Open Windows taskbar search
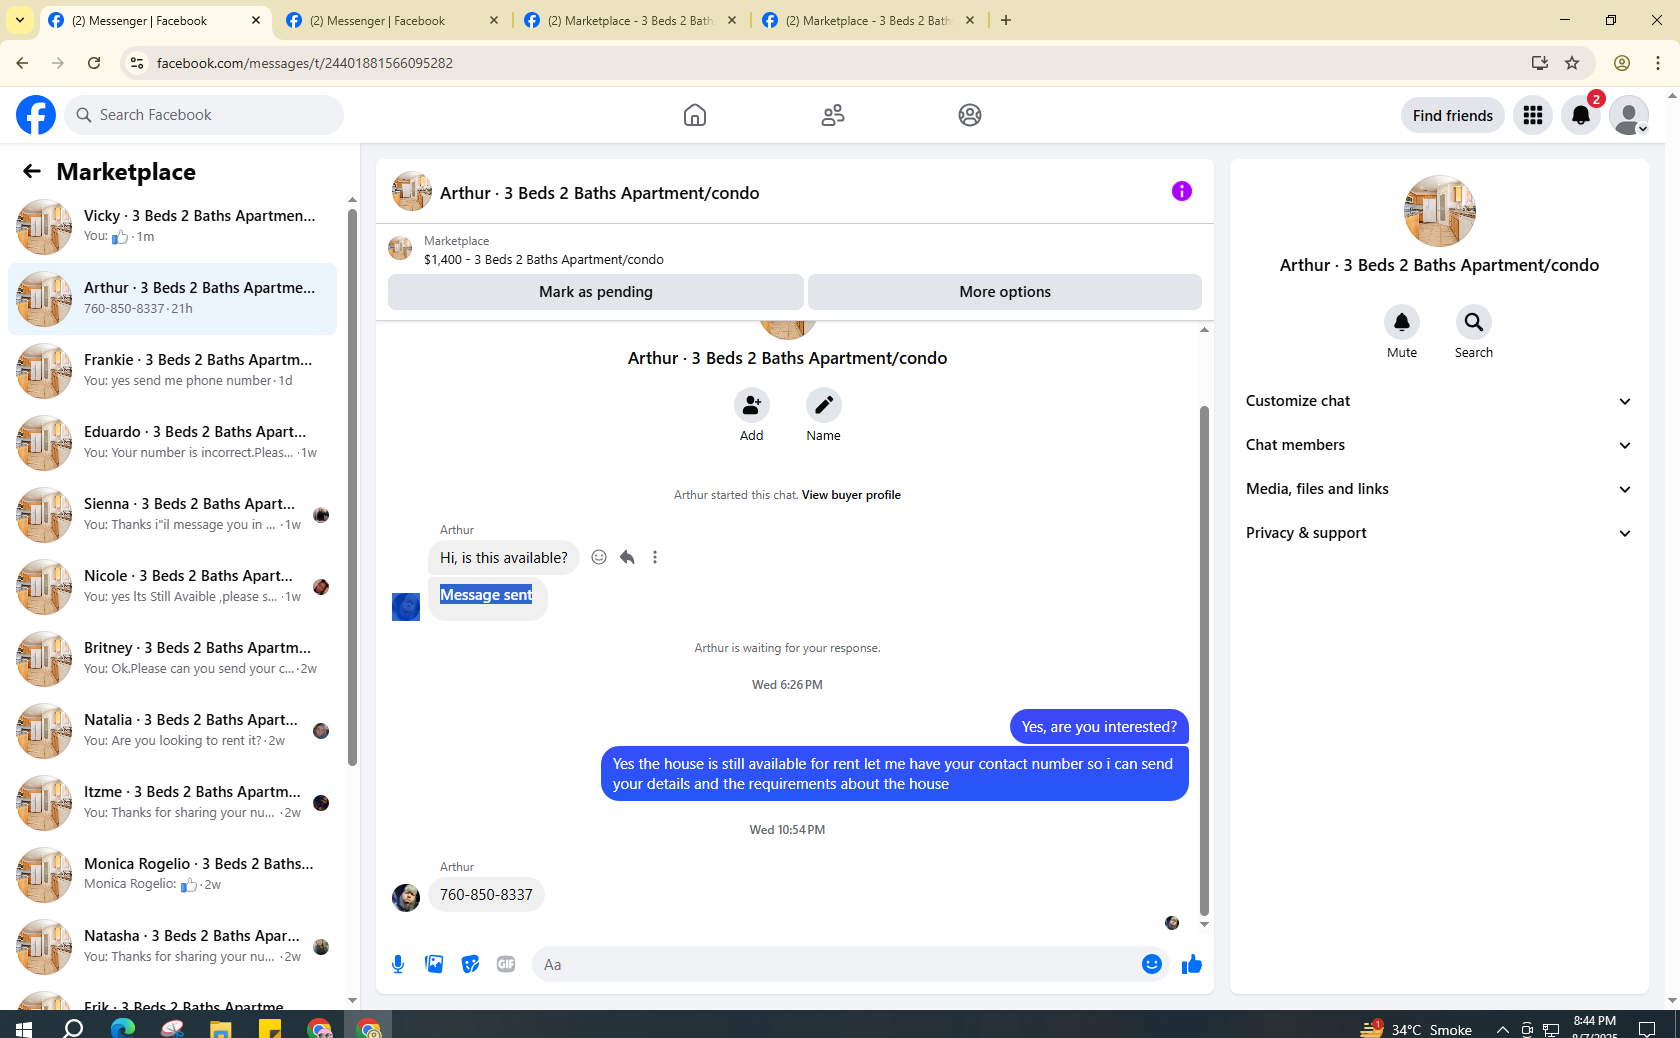The image size is (1680, 1038). [x=73, y=1027]
